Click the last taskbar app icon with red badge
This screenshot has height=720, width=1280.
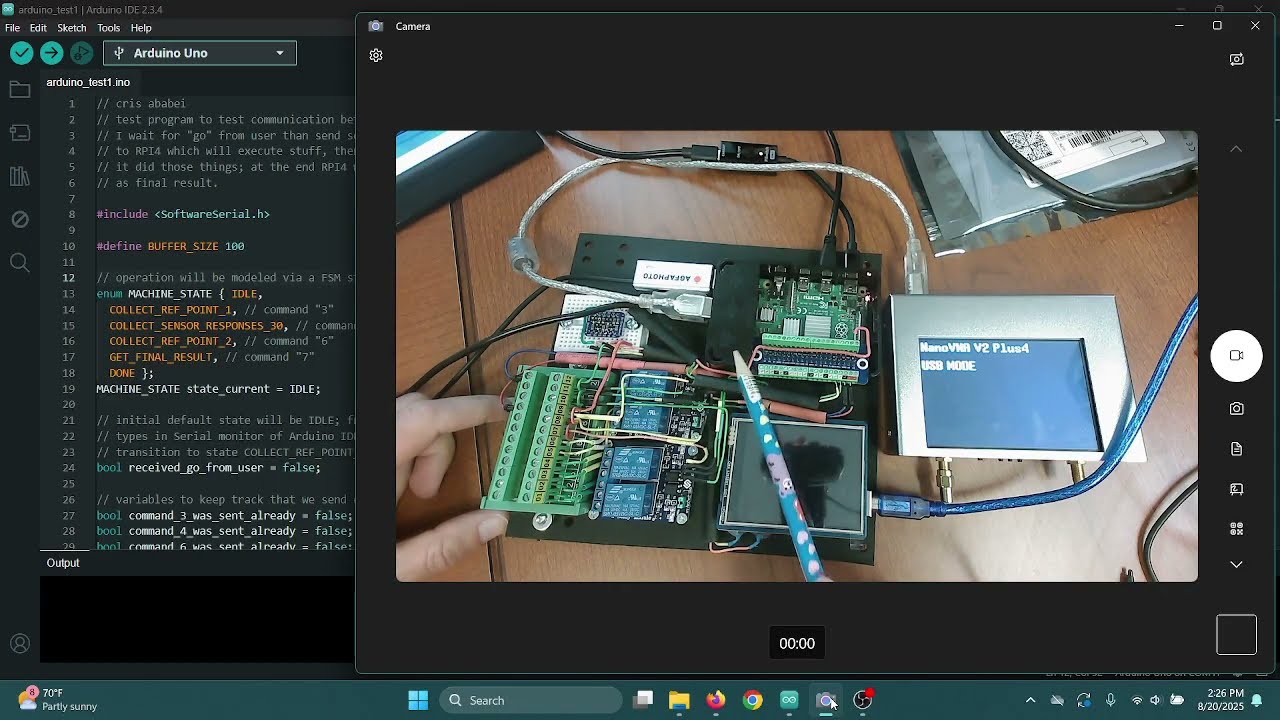click(x=863, y=700)
